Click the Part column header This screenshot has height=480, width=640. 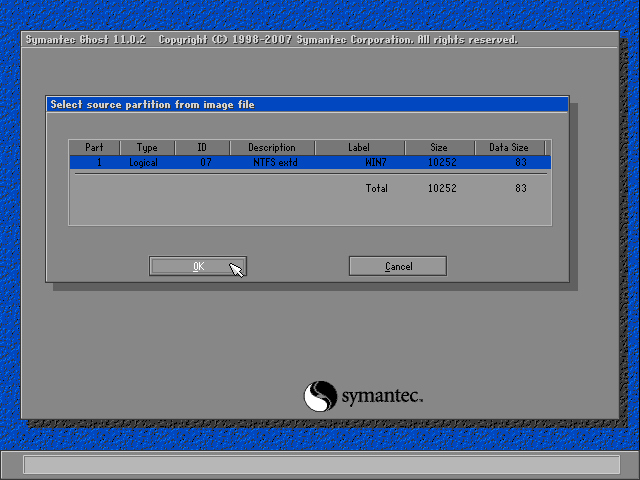point(94,147)
